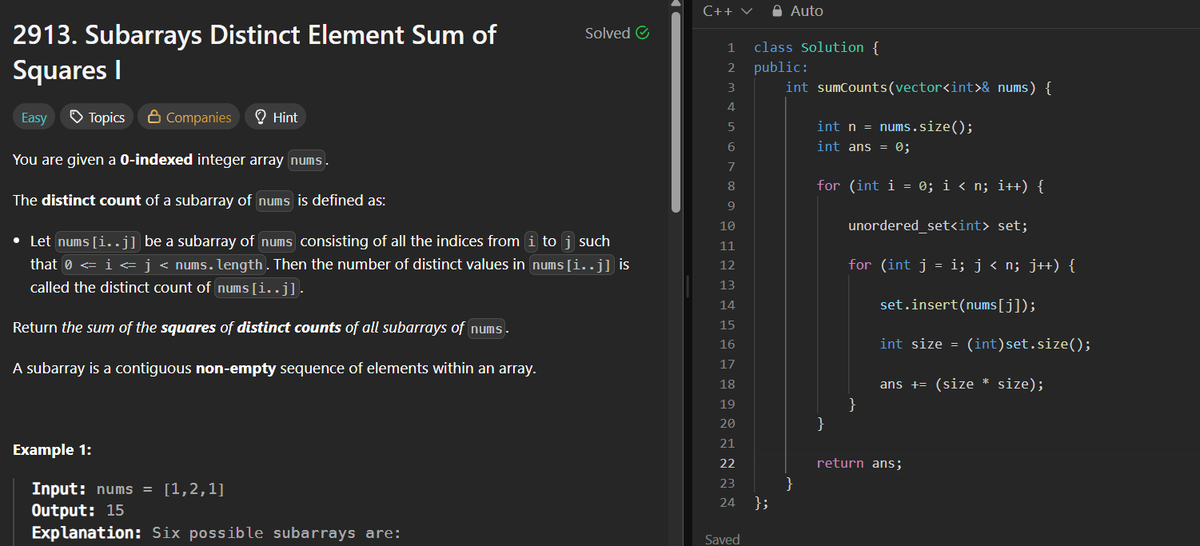The image size is (1200, 546).
Task: Click line number 24 in the gutter
Action: (728, 502)
